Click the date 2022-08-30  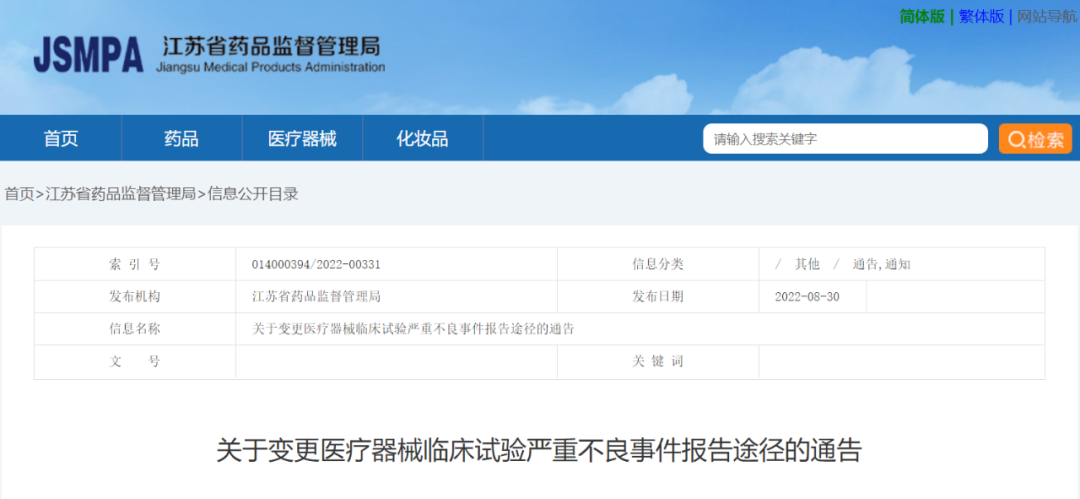(807, 297)
